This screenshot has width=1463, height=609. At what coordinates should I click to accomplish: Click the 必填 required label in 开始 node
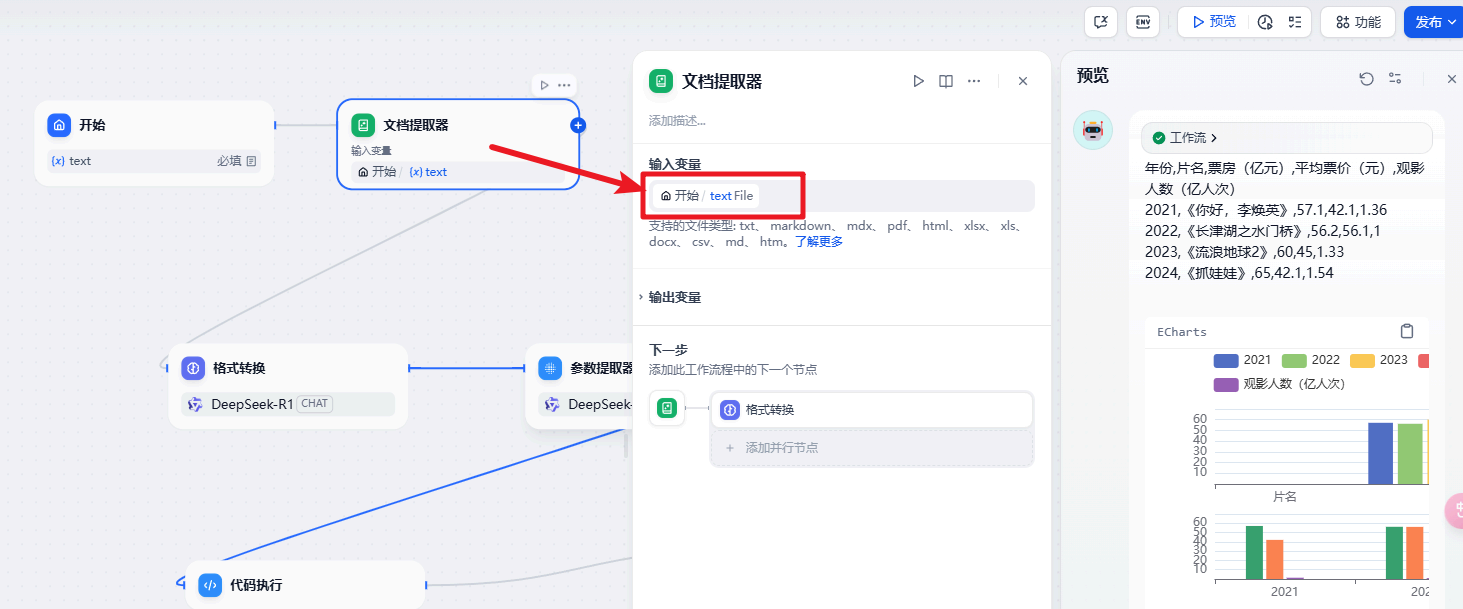tap(229, 161)
